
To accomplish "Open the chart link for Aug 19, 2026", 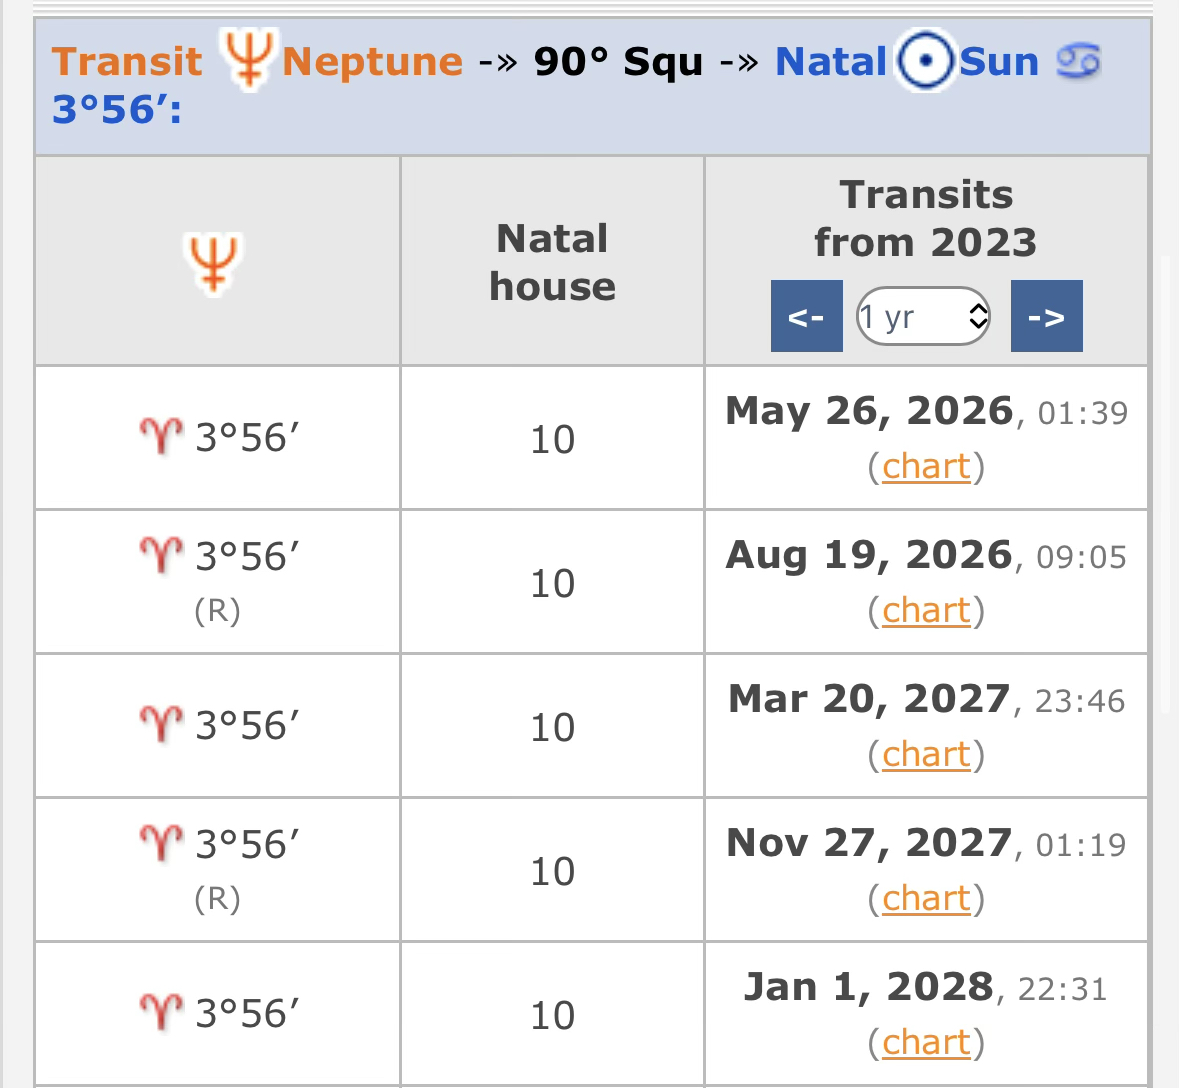I will (x=926, y=610).
